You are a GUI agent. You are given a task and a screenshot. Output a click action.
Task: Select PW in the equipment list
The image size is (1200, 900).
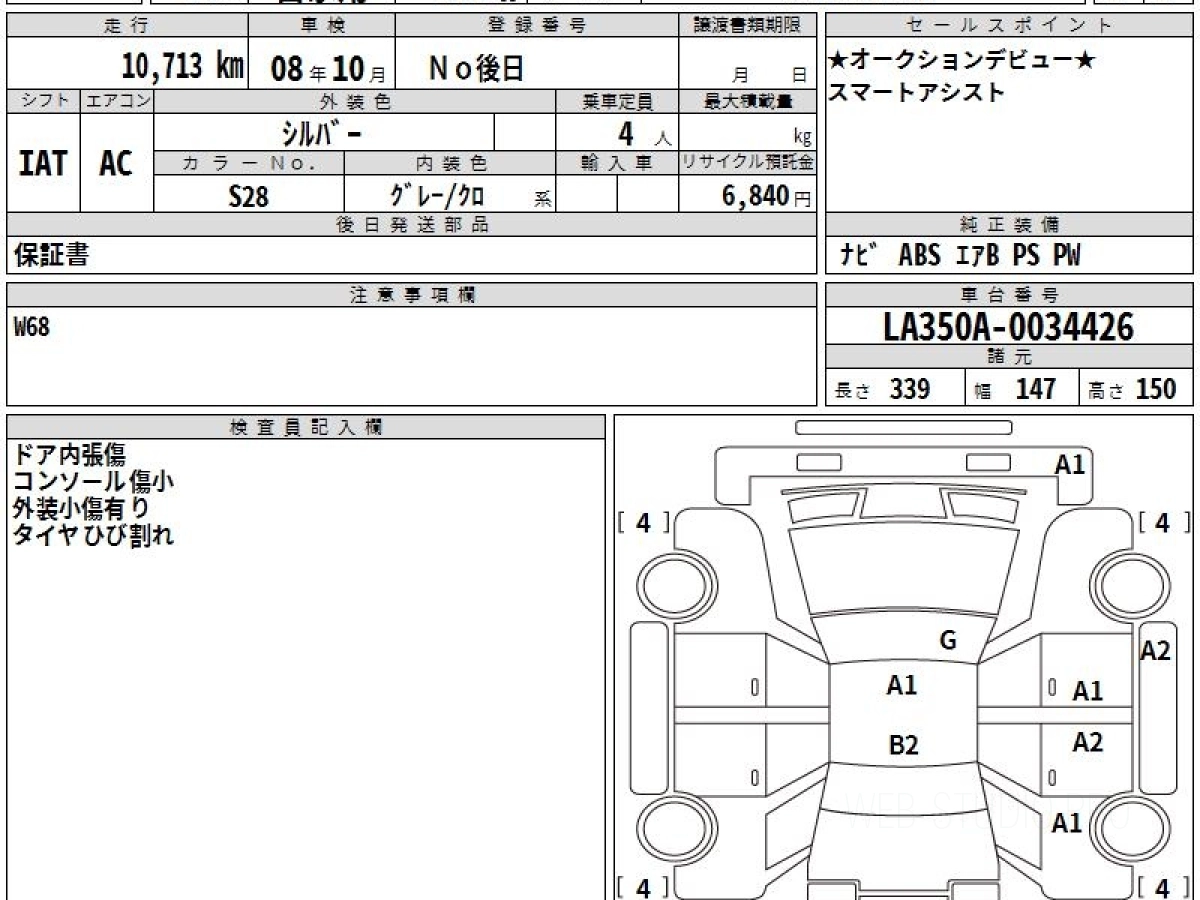pyautogui.click(x=1067, y=255)
